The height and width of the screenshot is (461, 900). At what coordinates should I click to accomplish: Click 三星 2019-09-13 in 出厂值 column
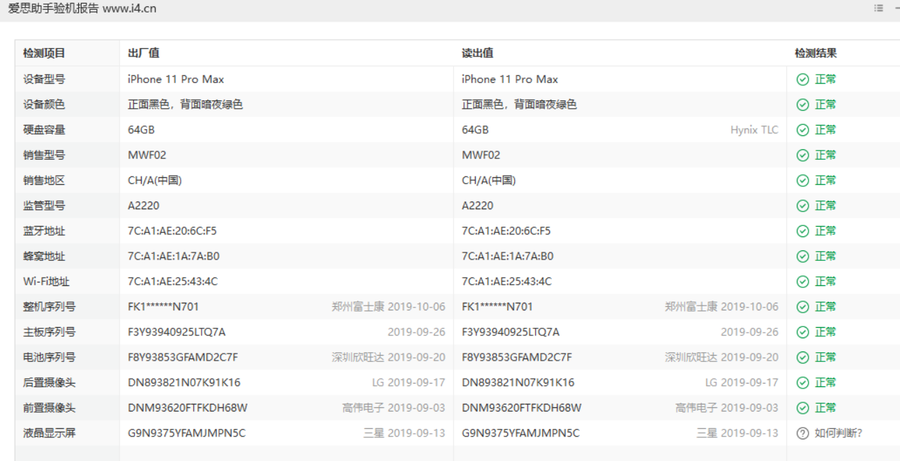click(x=404, y=433)
